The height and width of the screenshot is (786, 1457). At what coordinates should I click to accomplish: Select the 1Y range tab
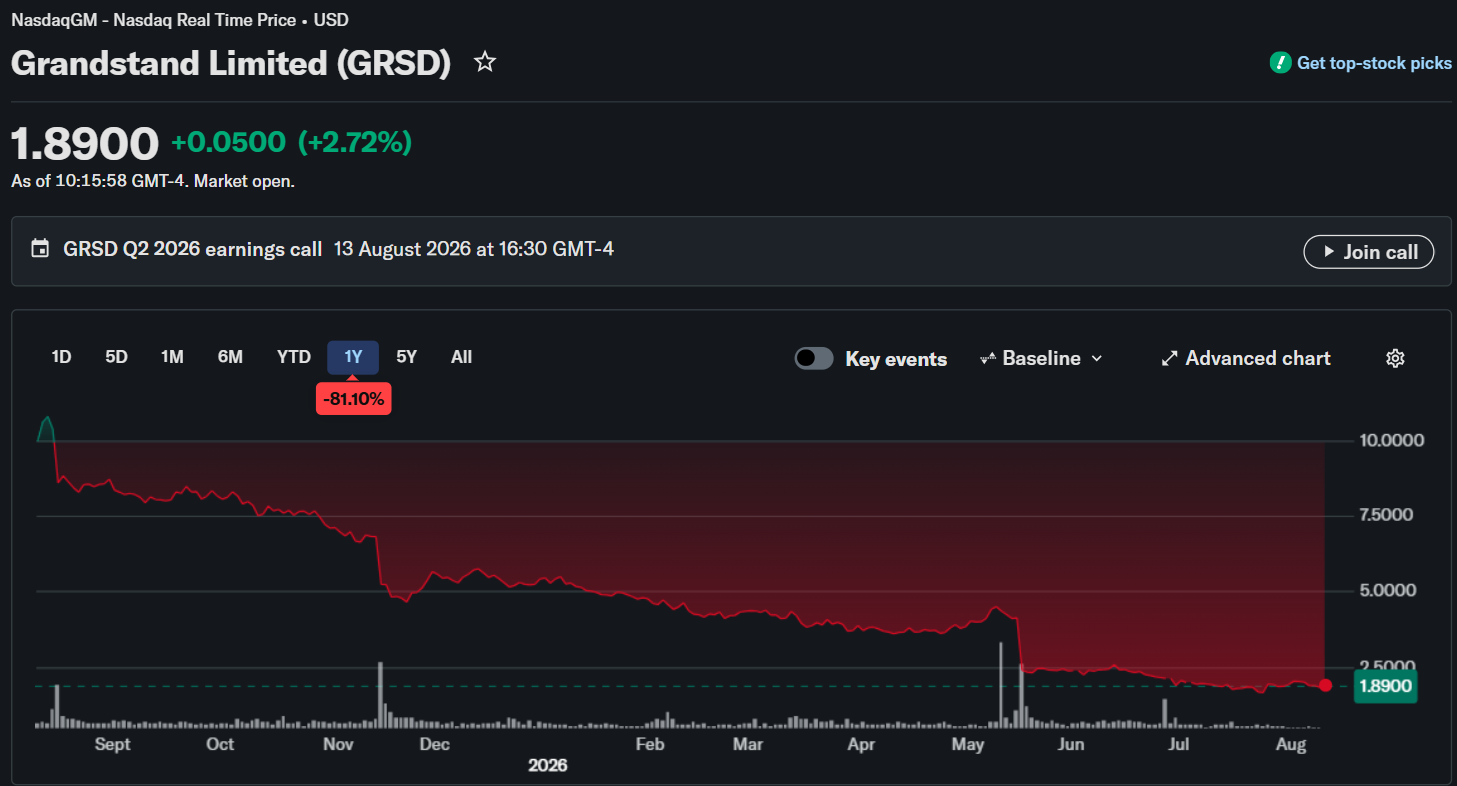pyautogui.click(x=353, y=357)
